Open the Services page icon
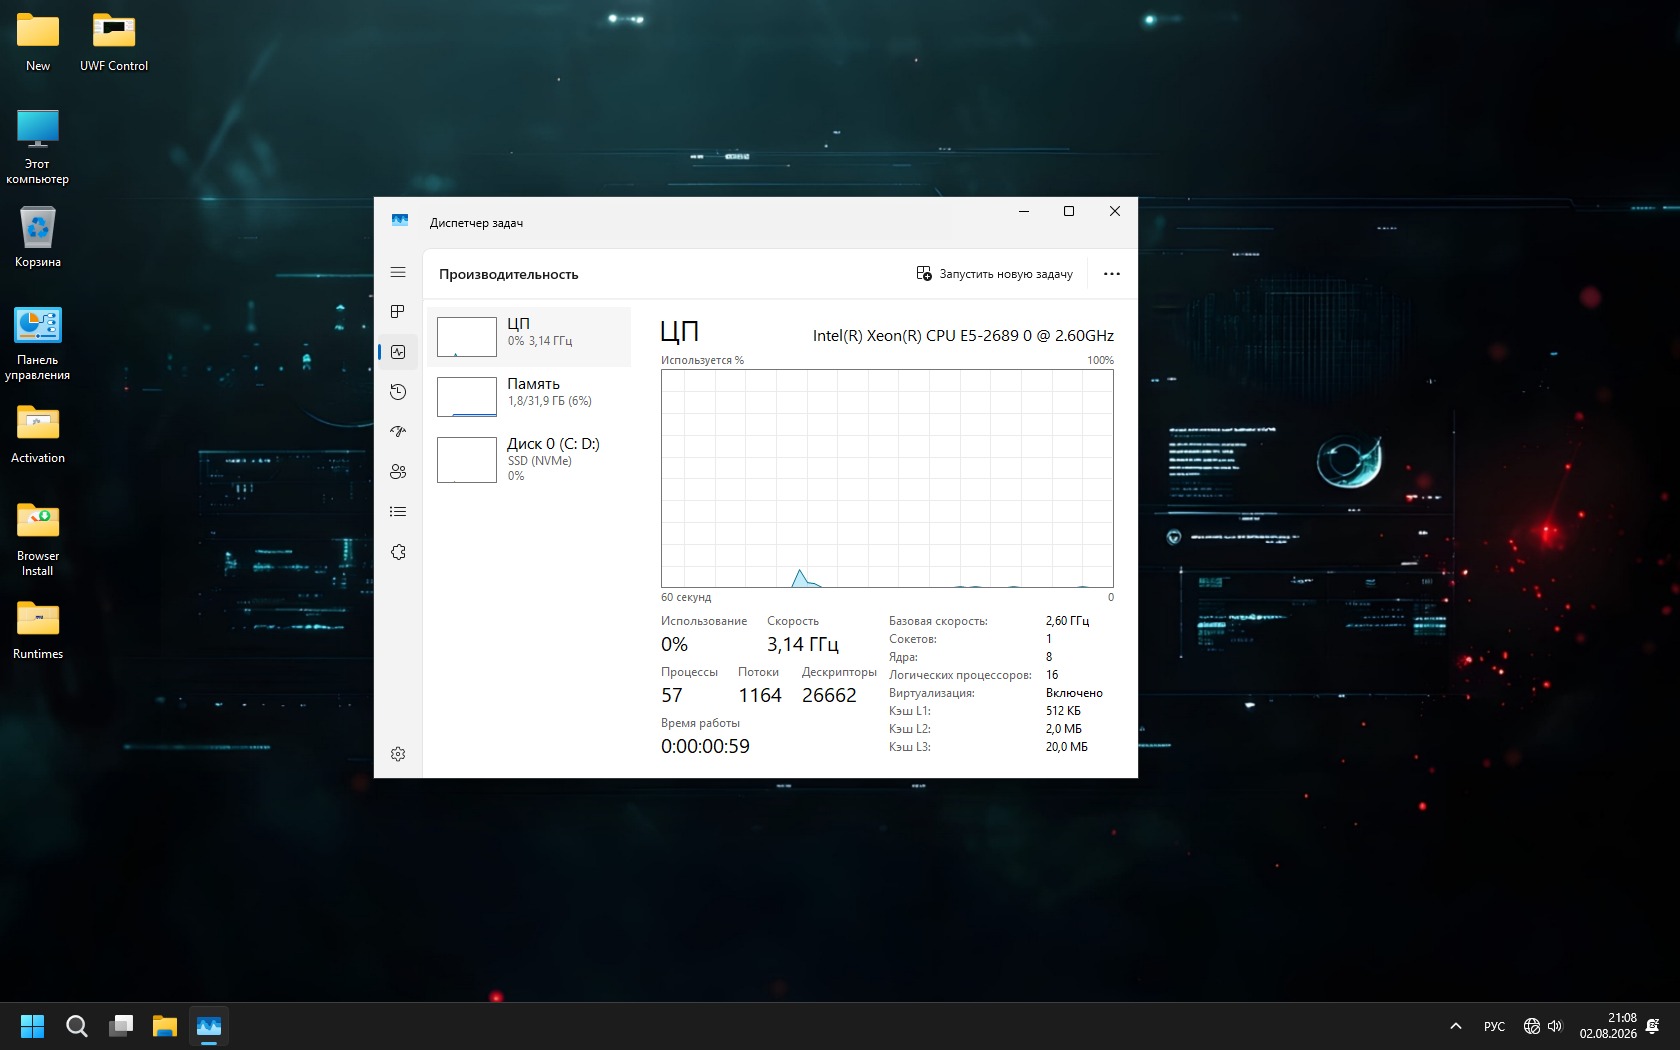This screenshot has width=1680, height=1050. coord(398,552)
